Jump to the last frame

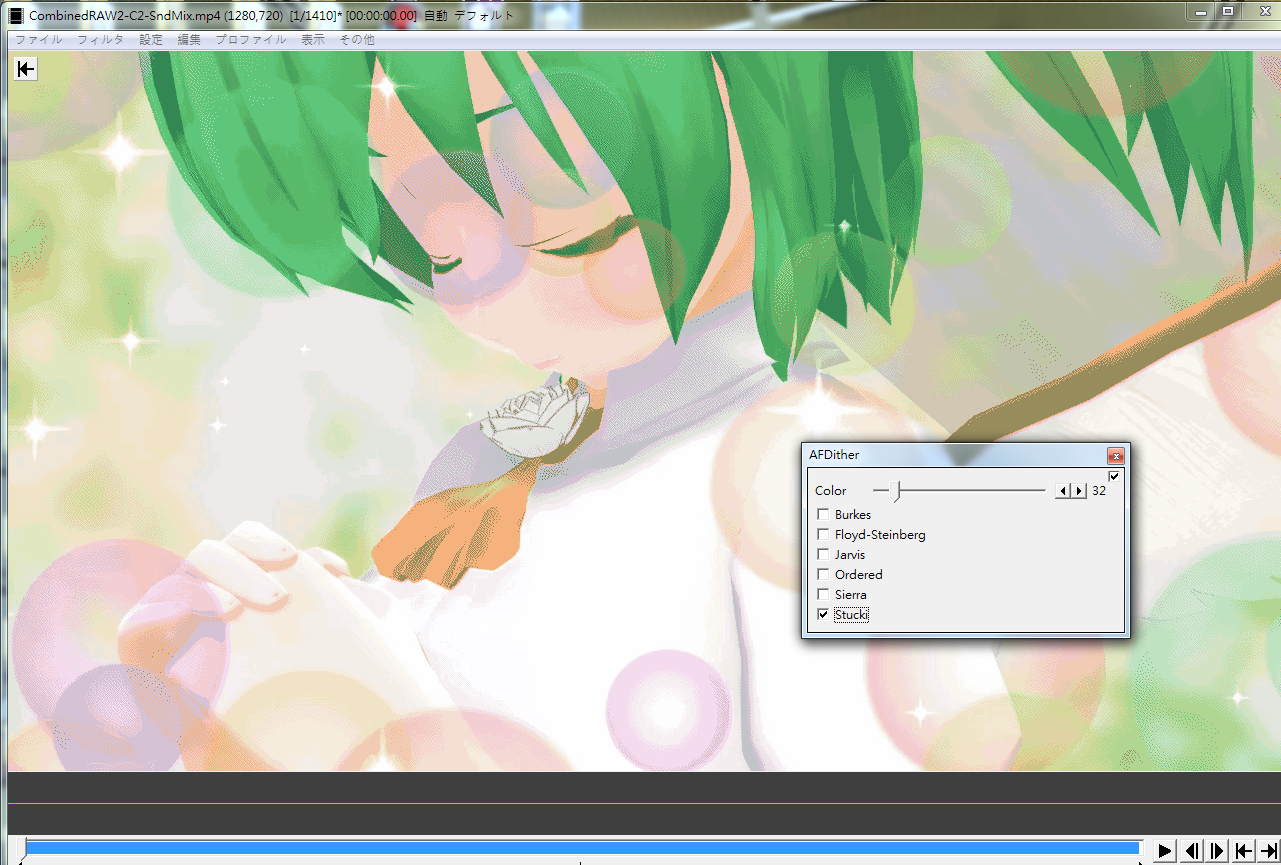1268,851
